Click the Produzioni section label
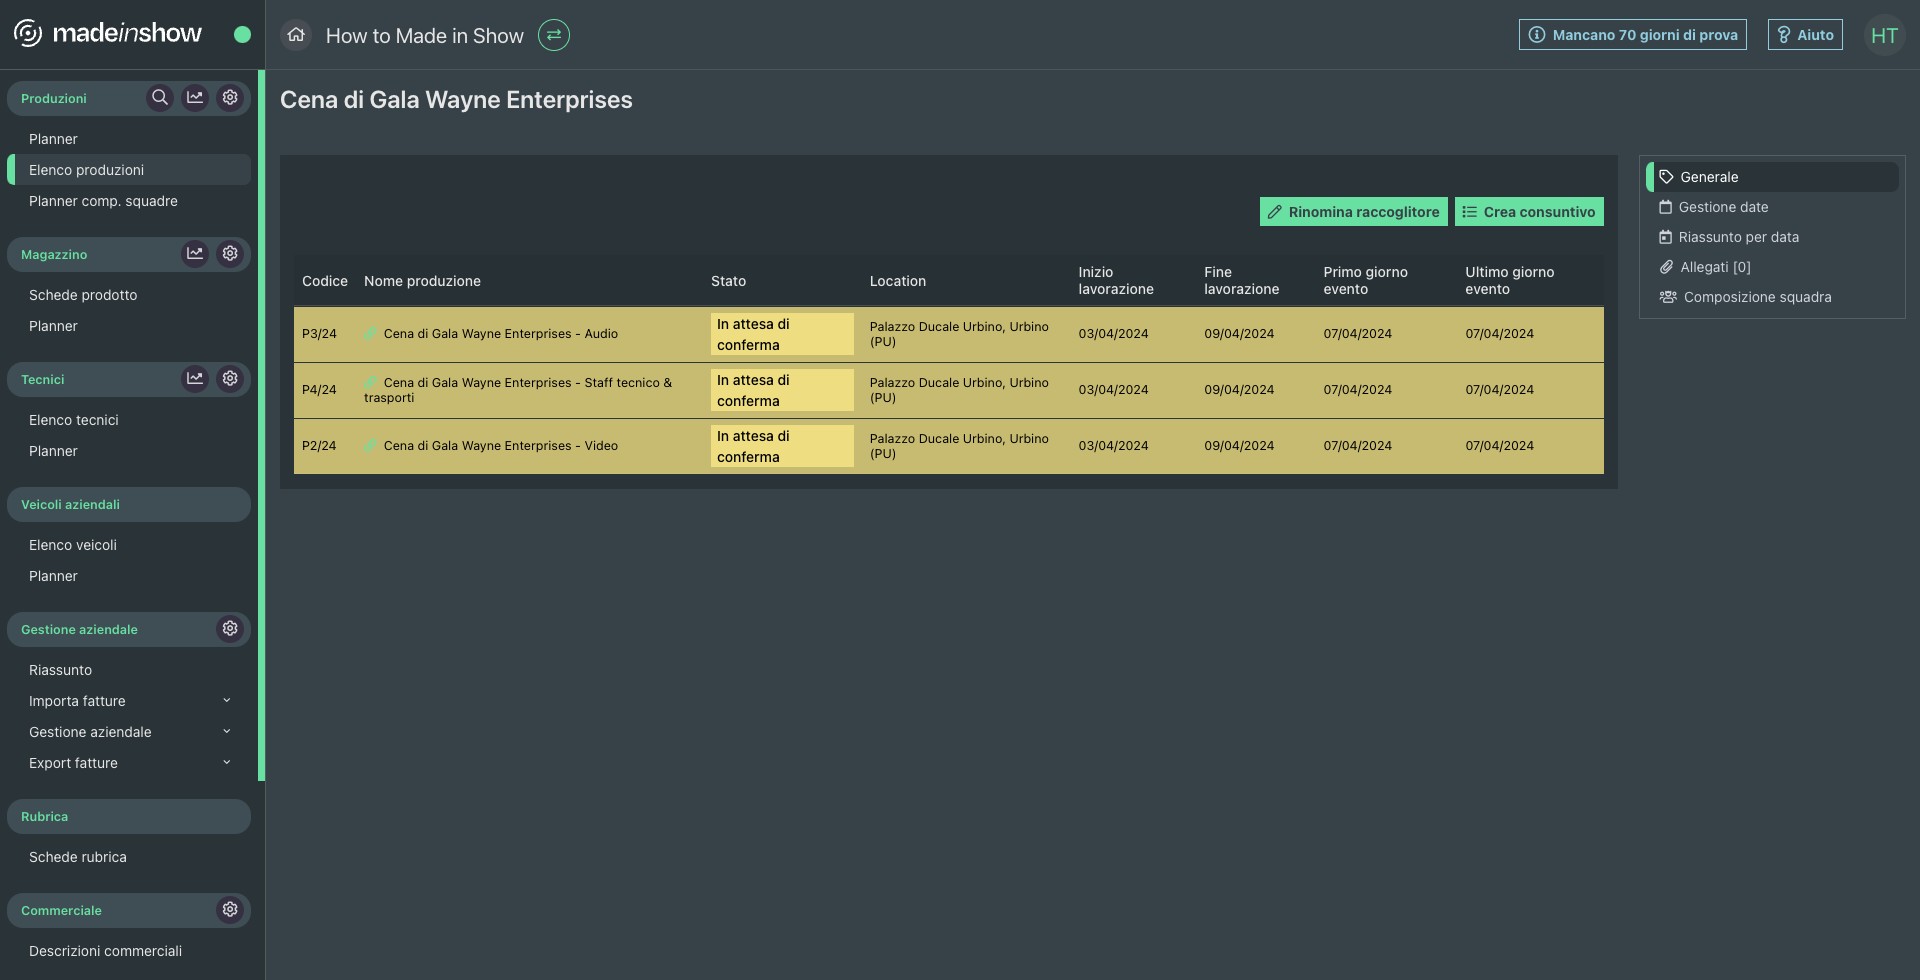The height and width of the screenshot is (980, 1920). click(54, 98)
